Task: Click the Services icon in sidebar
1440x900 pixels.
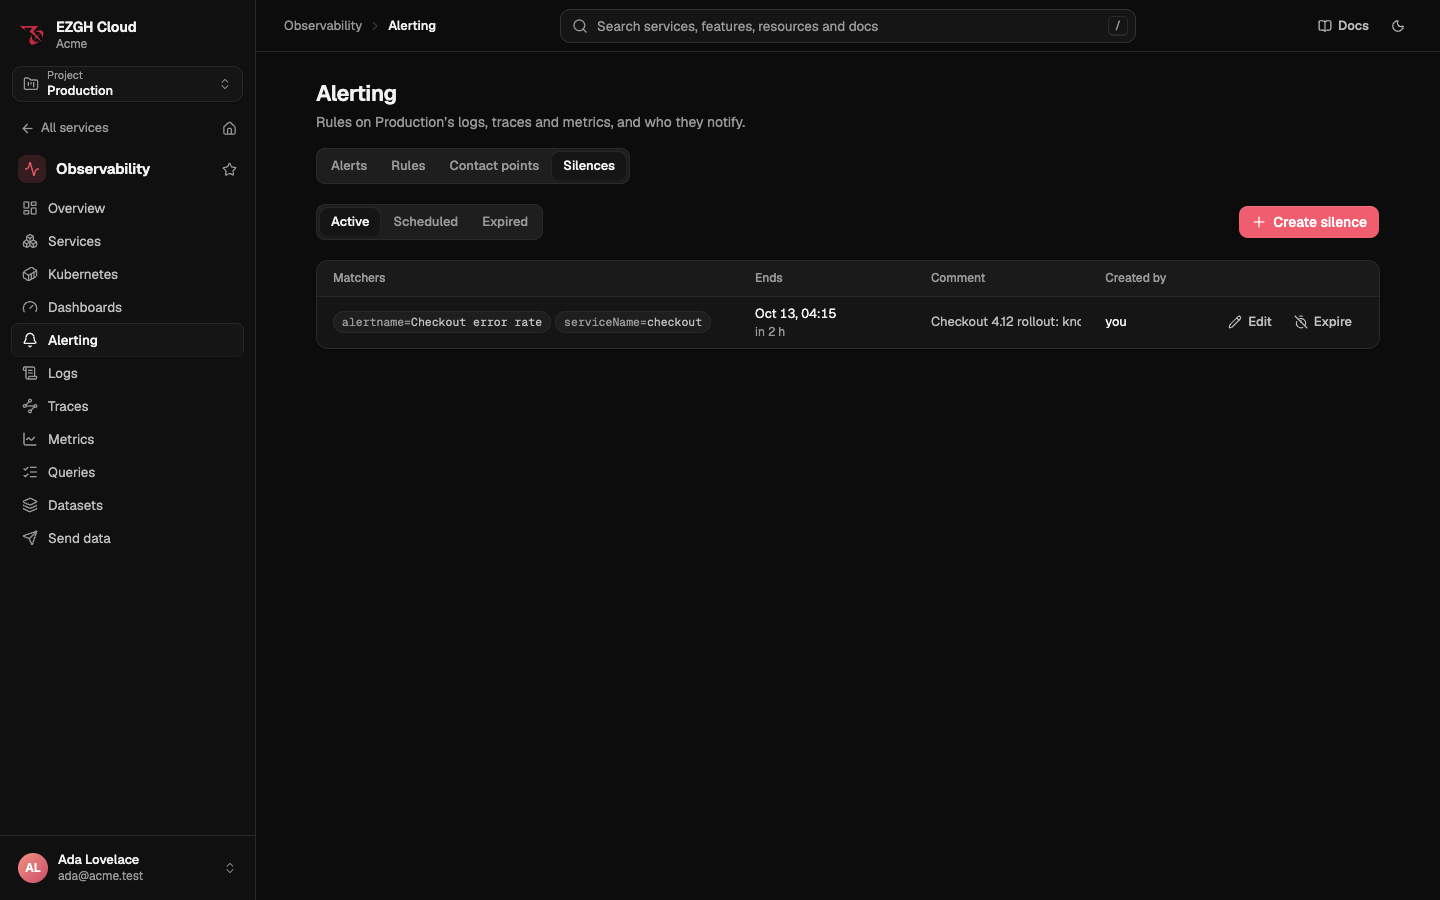Action: tap(30, 241)
